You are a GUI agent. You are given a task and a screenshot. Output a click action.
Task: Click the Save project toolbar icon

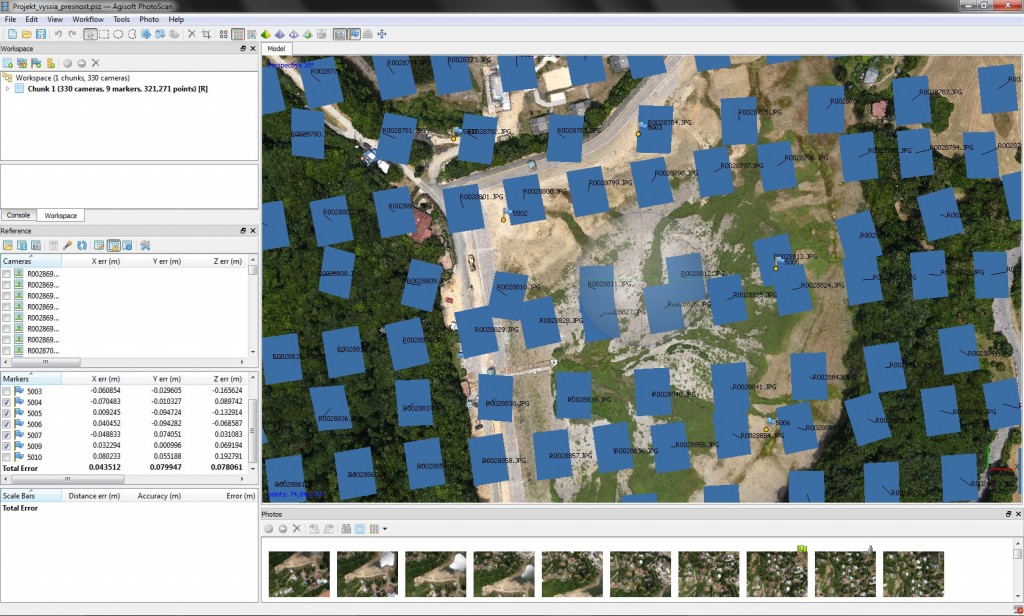point(40,34)
